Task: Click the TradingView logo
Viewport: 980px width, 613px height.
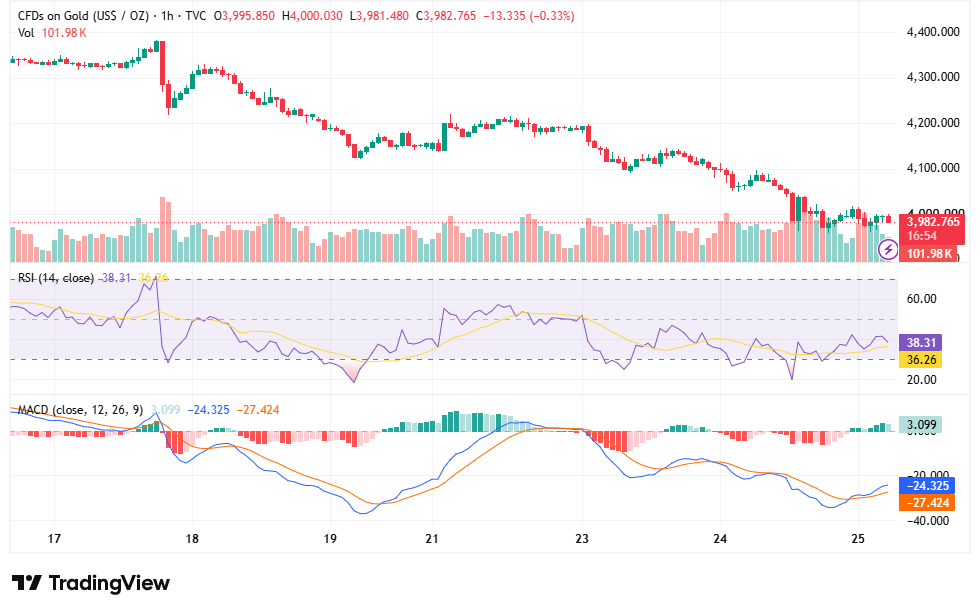Action: point(91,583)
